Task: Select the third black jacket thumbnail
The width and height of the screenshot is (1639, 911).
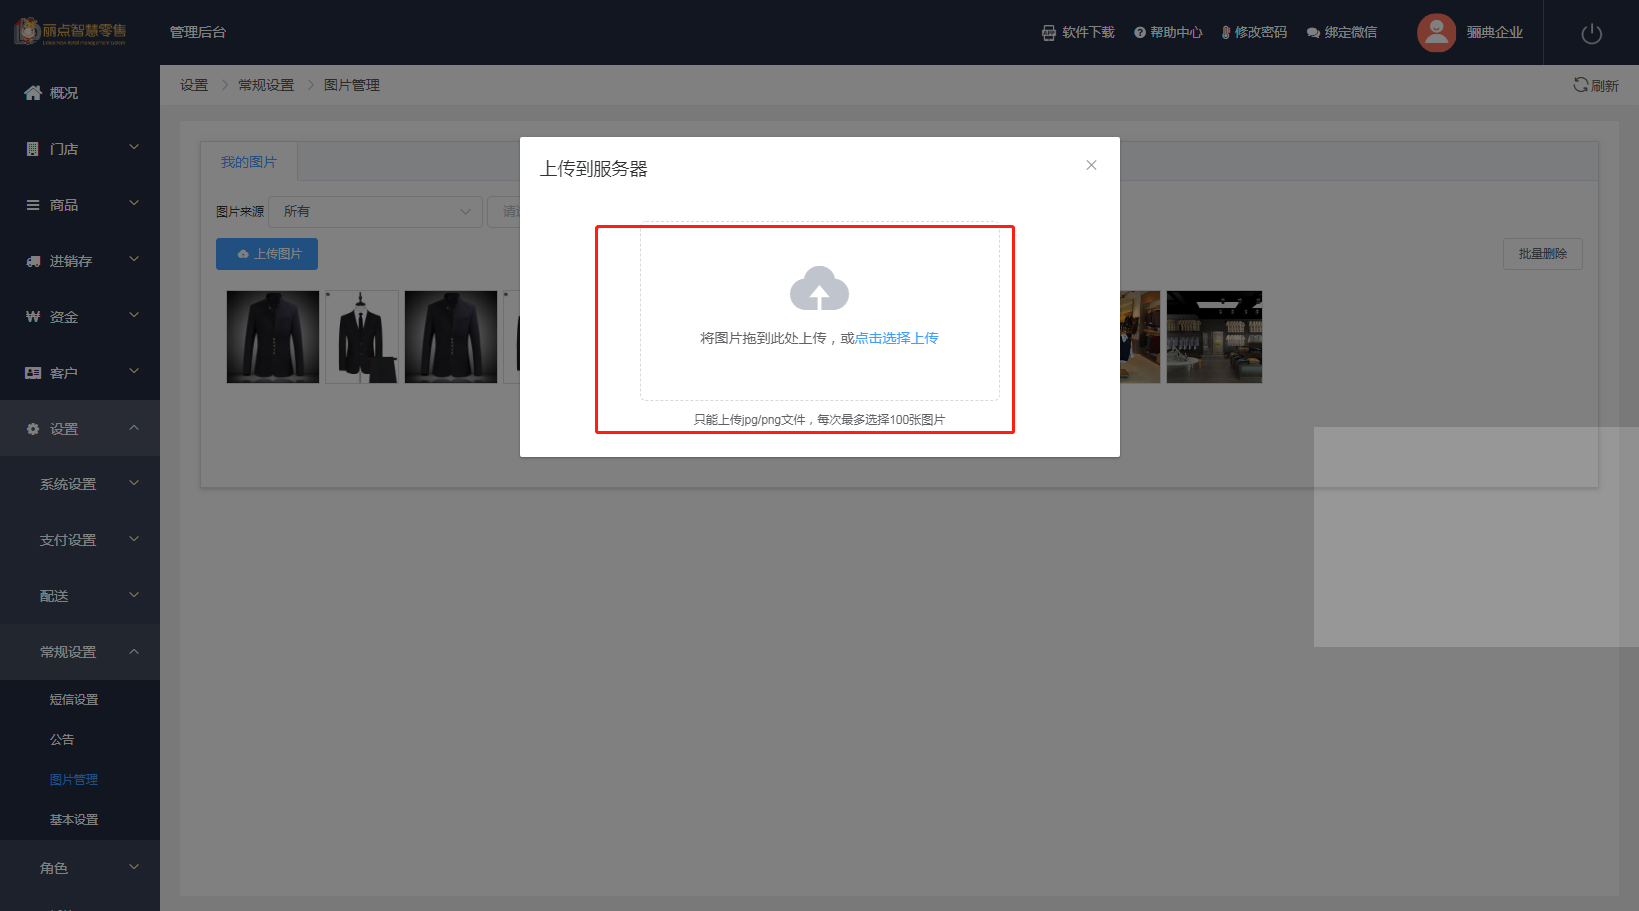Action: pyautogui.click(x=451, y=337)
